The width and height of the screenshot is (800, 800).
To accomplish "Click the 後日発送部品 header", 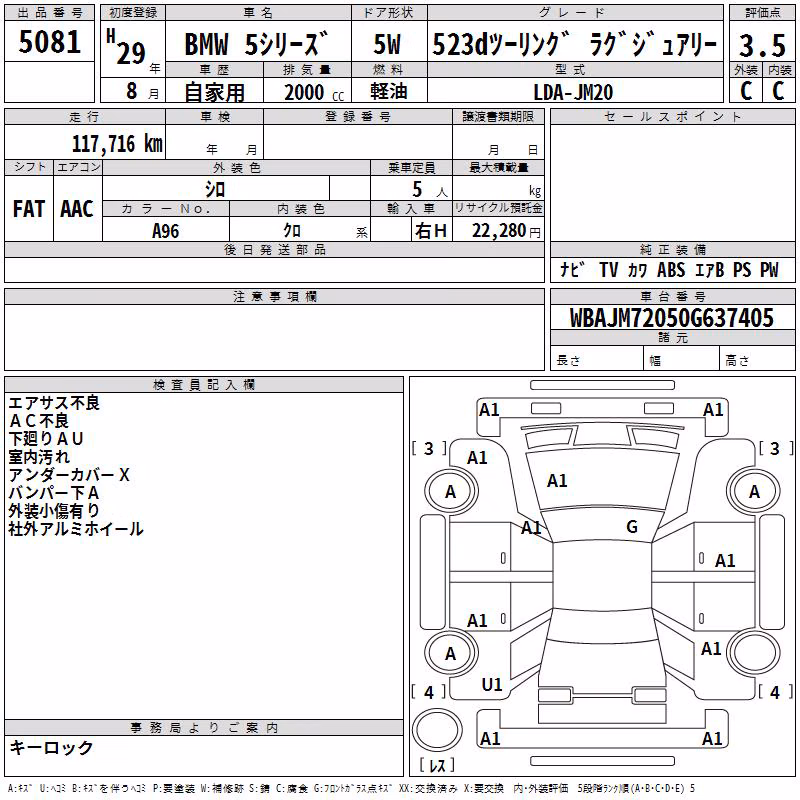I will point(274,249).
